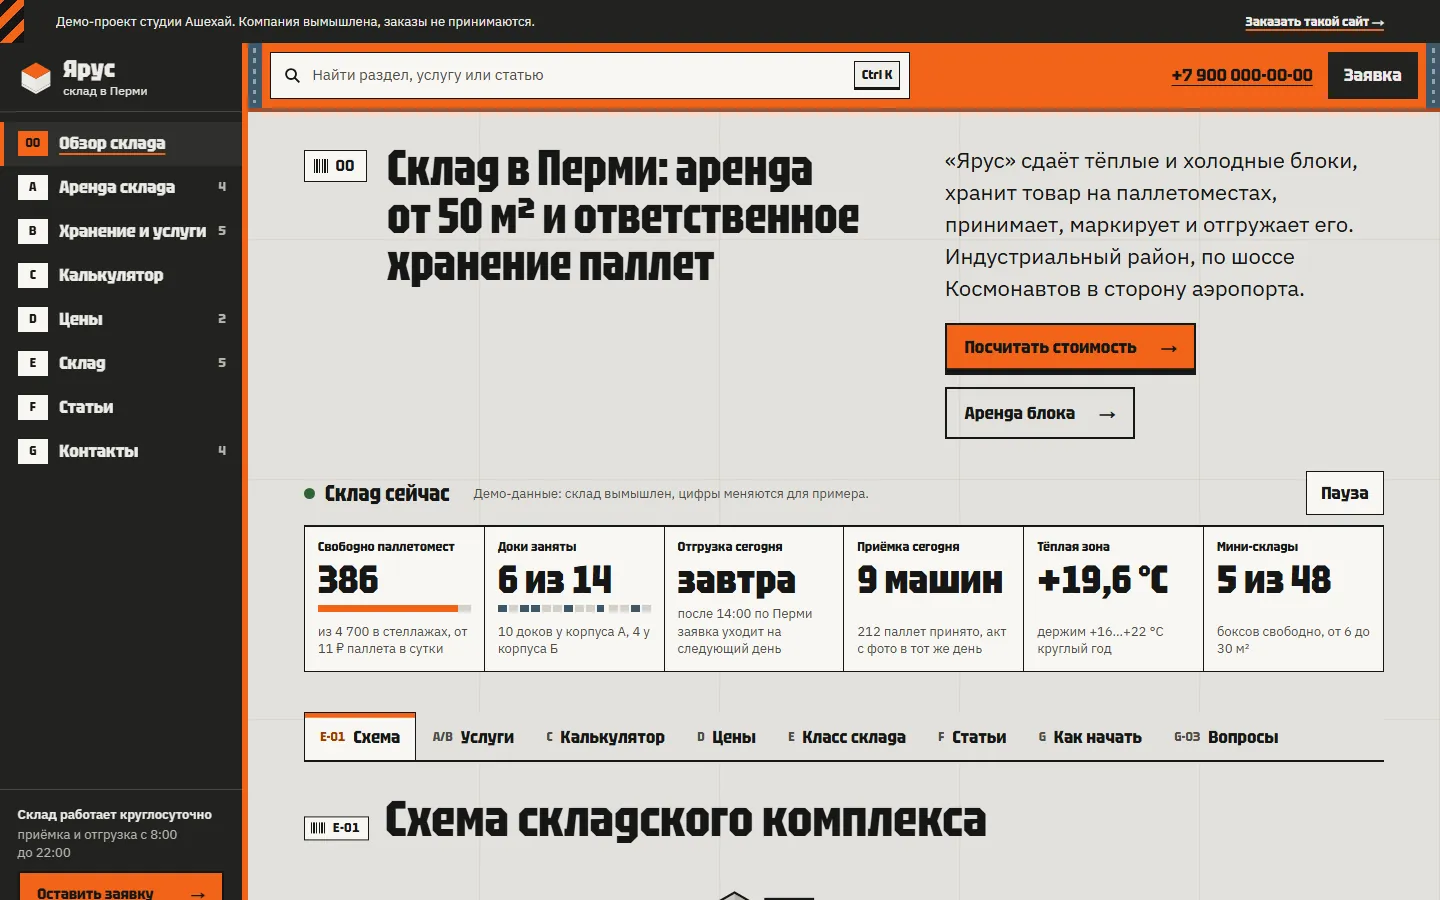
Task: Click the Схема складского комплекса heading
Action: (686, 820)
